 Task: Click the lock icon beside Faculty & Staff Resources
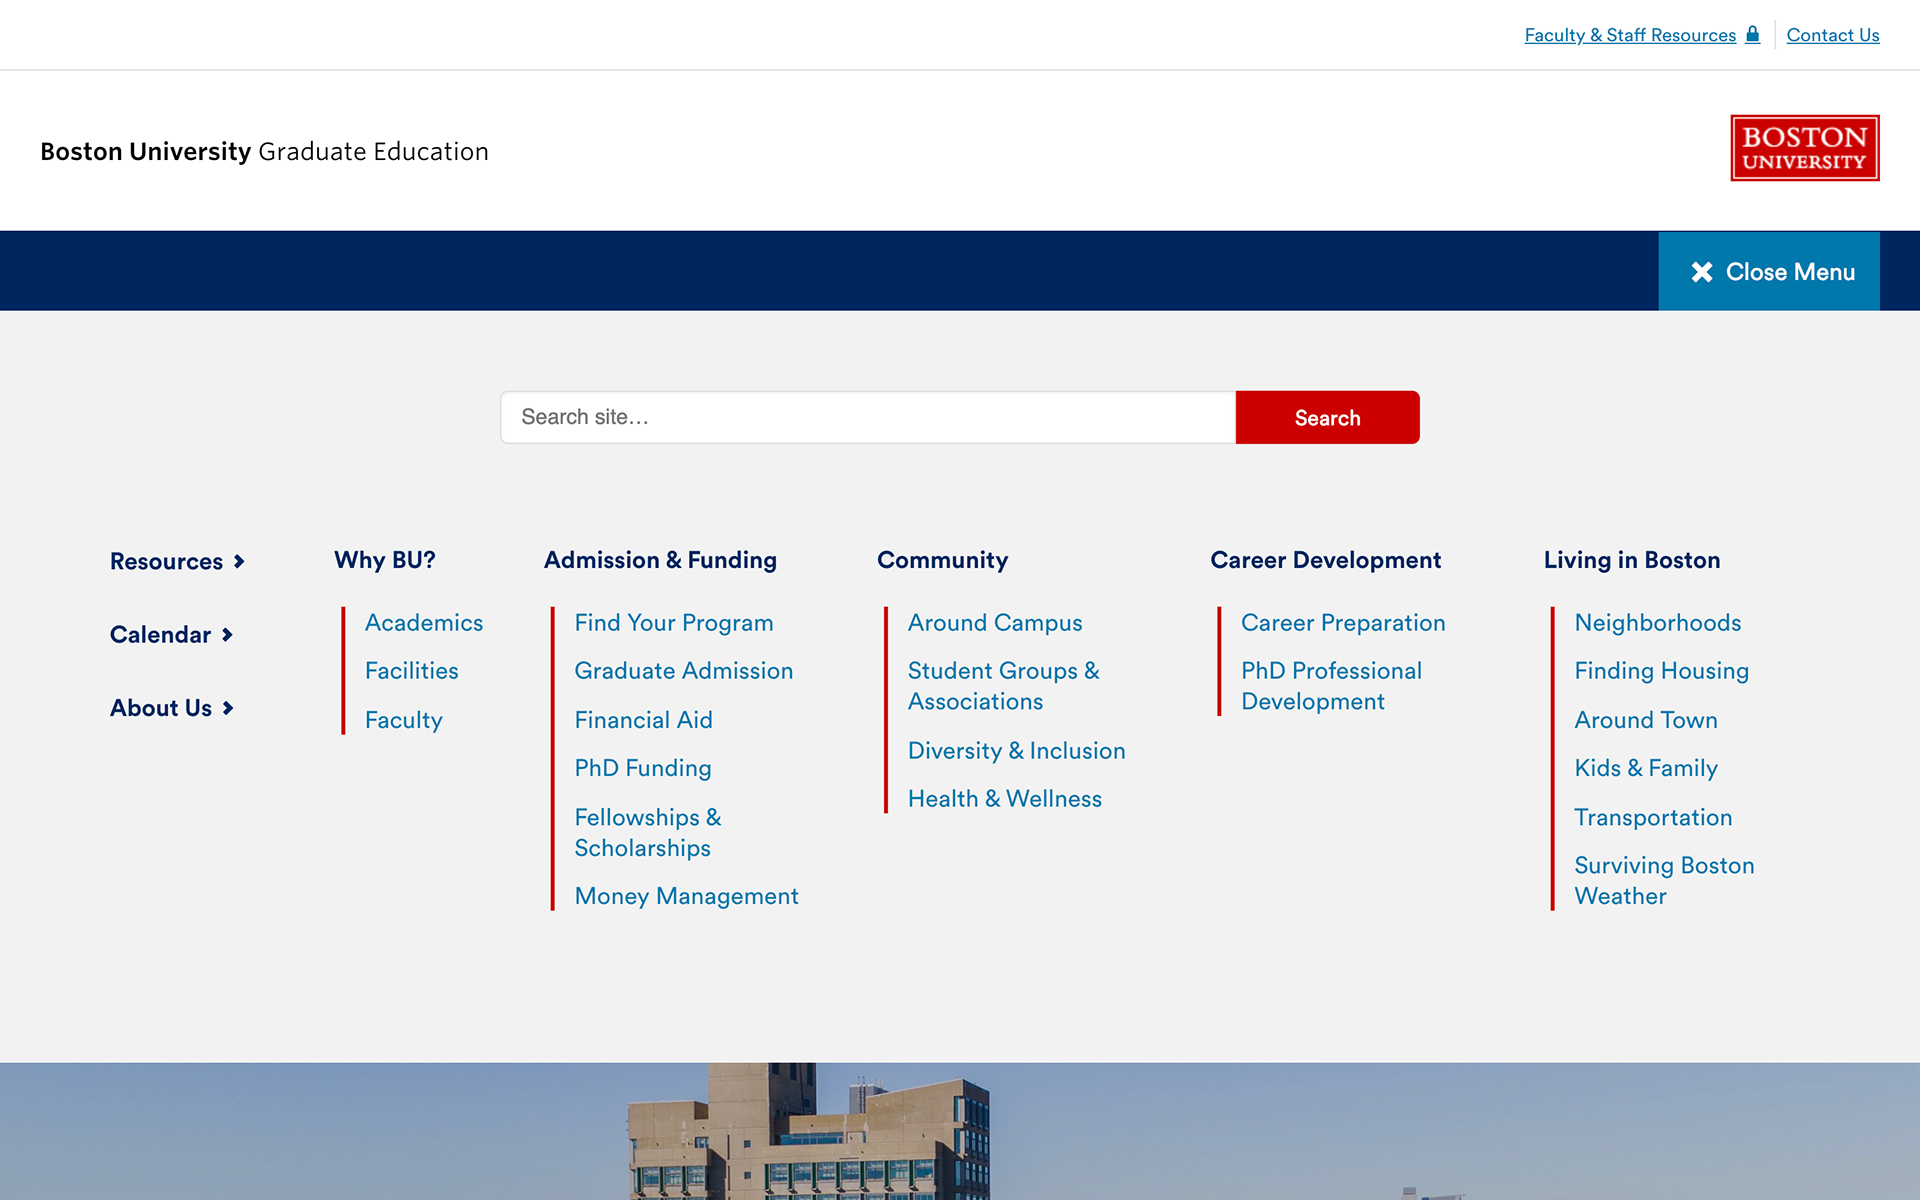point(1752,34)
